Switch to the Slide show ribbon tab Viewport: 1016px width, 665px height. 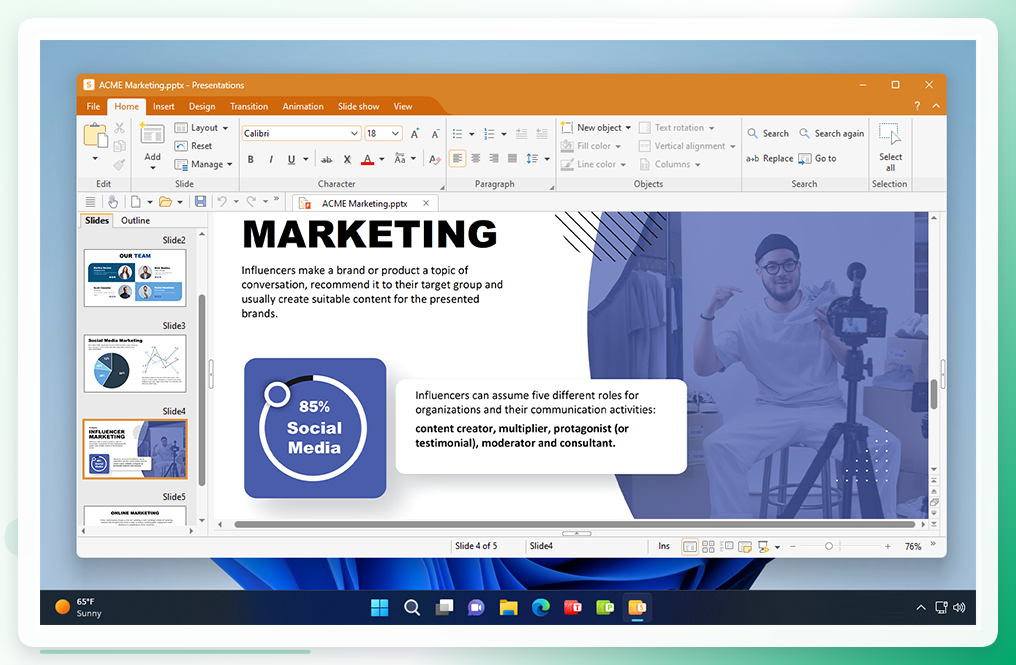tap(358, 106)
